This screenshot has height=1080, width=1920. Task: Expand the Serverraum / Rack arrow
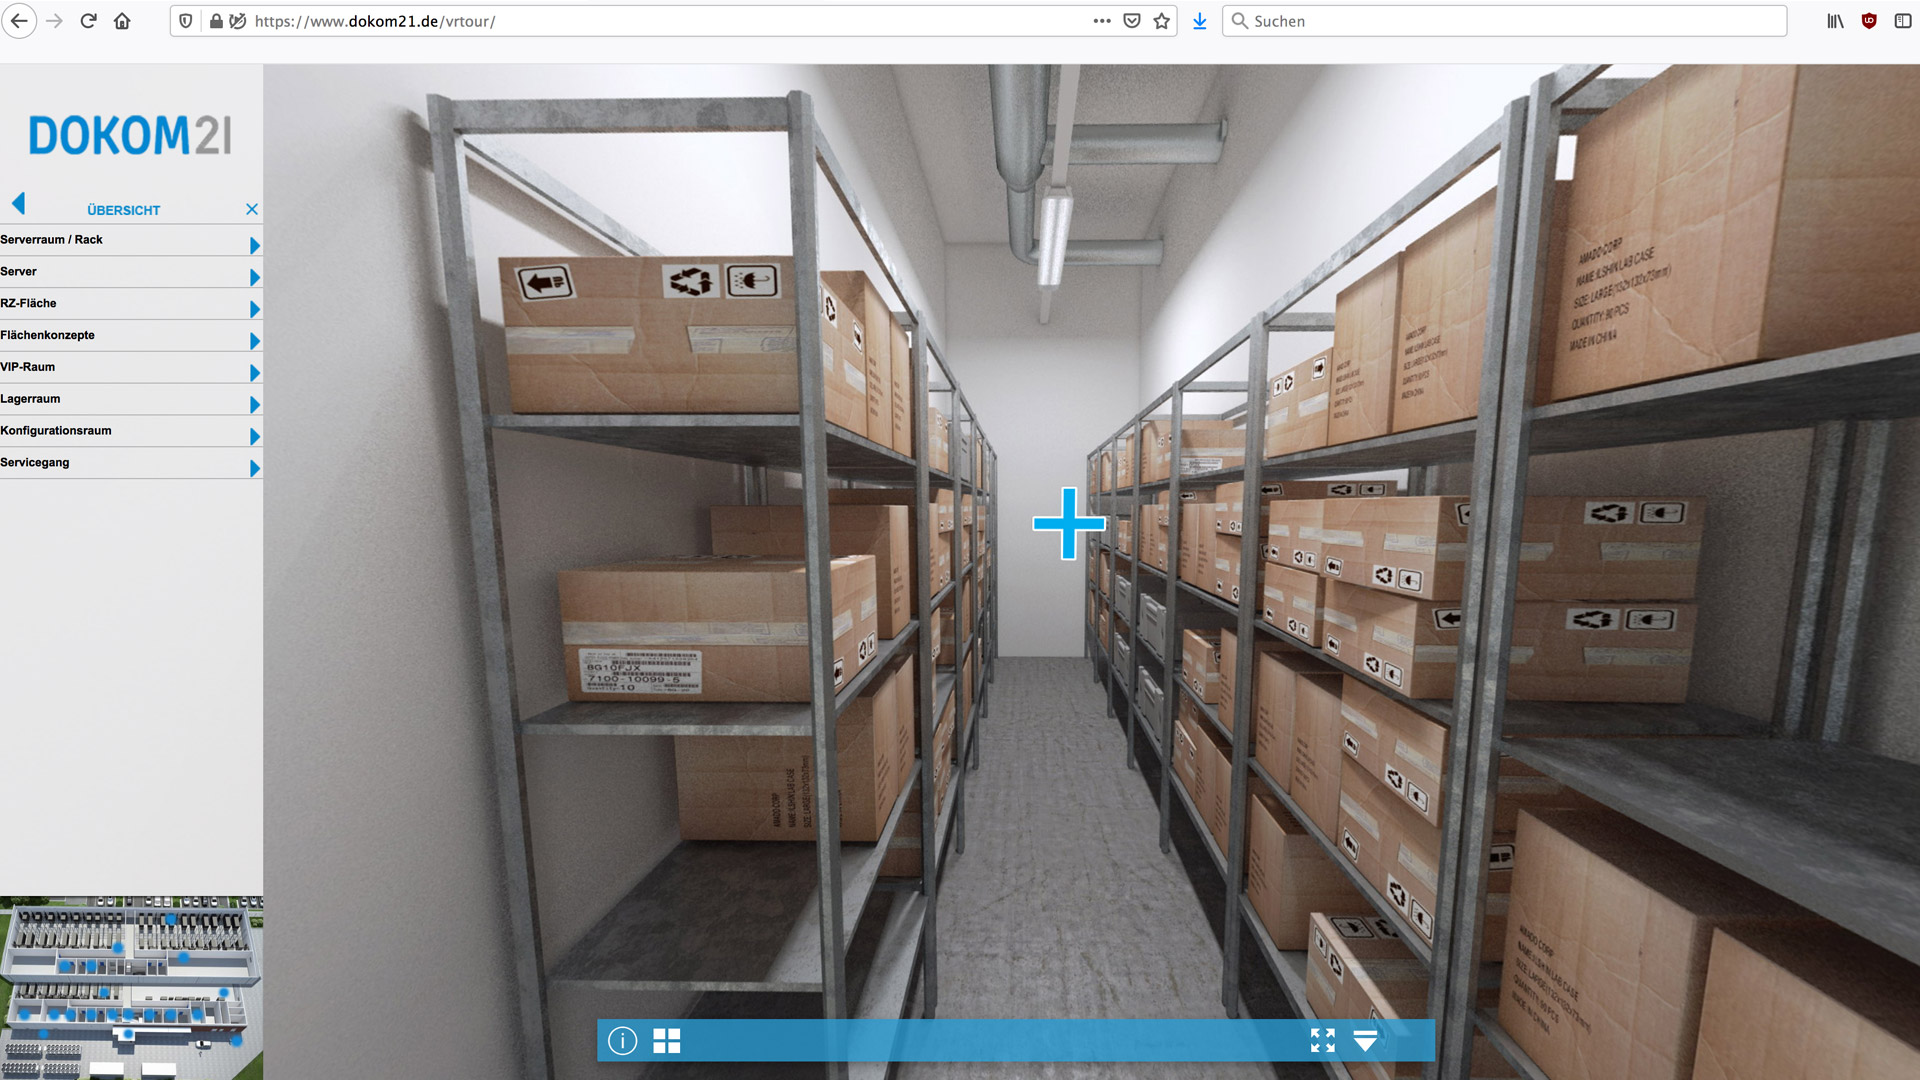[x=255, y=245]
